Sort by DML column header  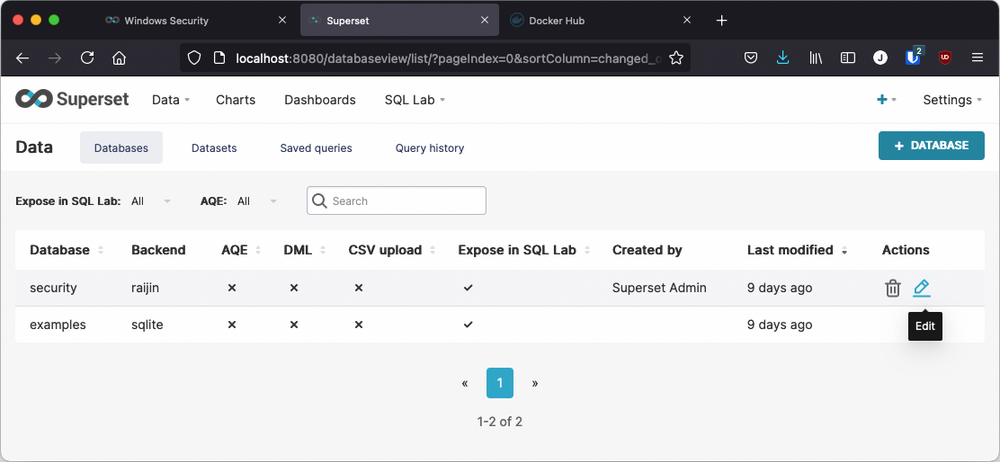tap(304, 250)
